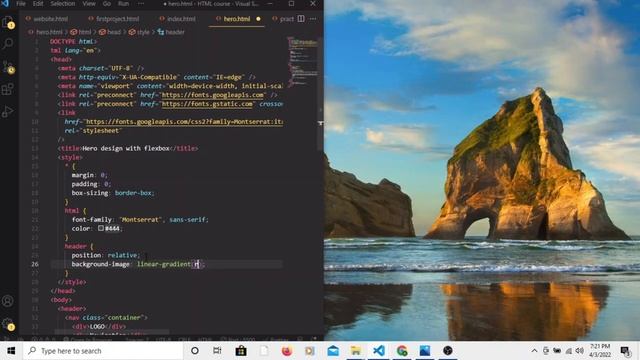Open the OBS Studio taskbar icon

coord(448,351)
